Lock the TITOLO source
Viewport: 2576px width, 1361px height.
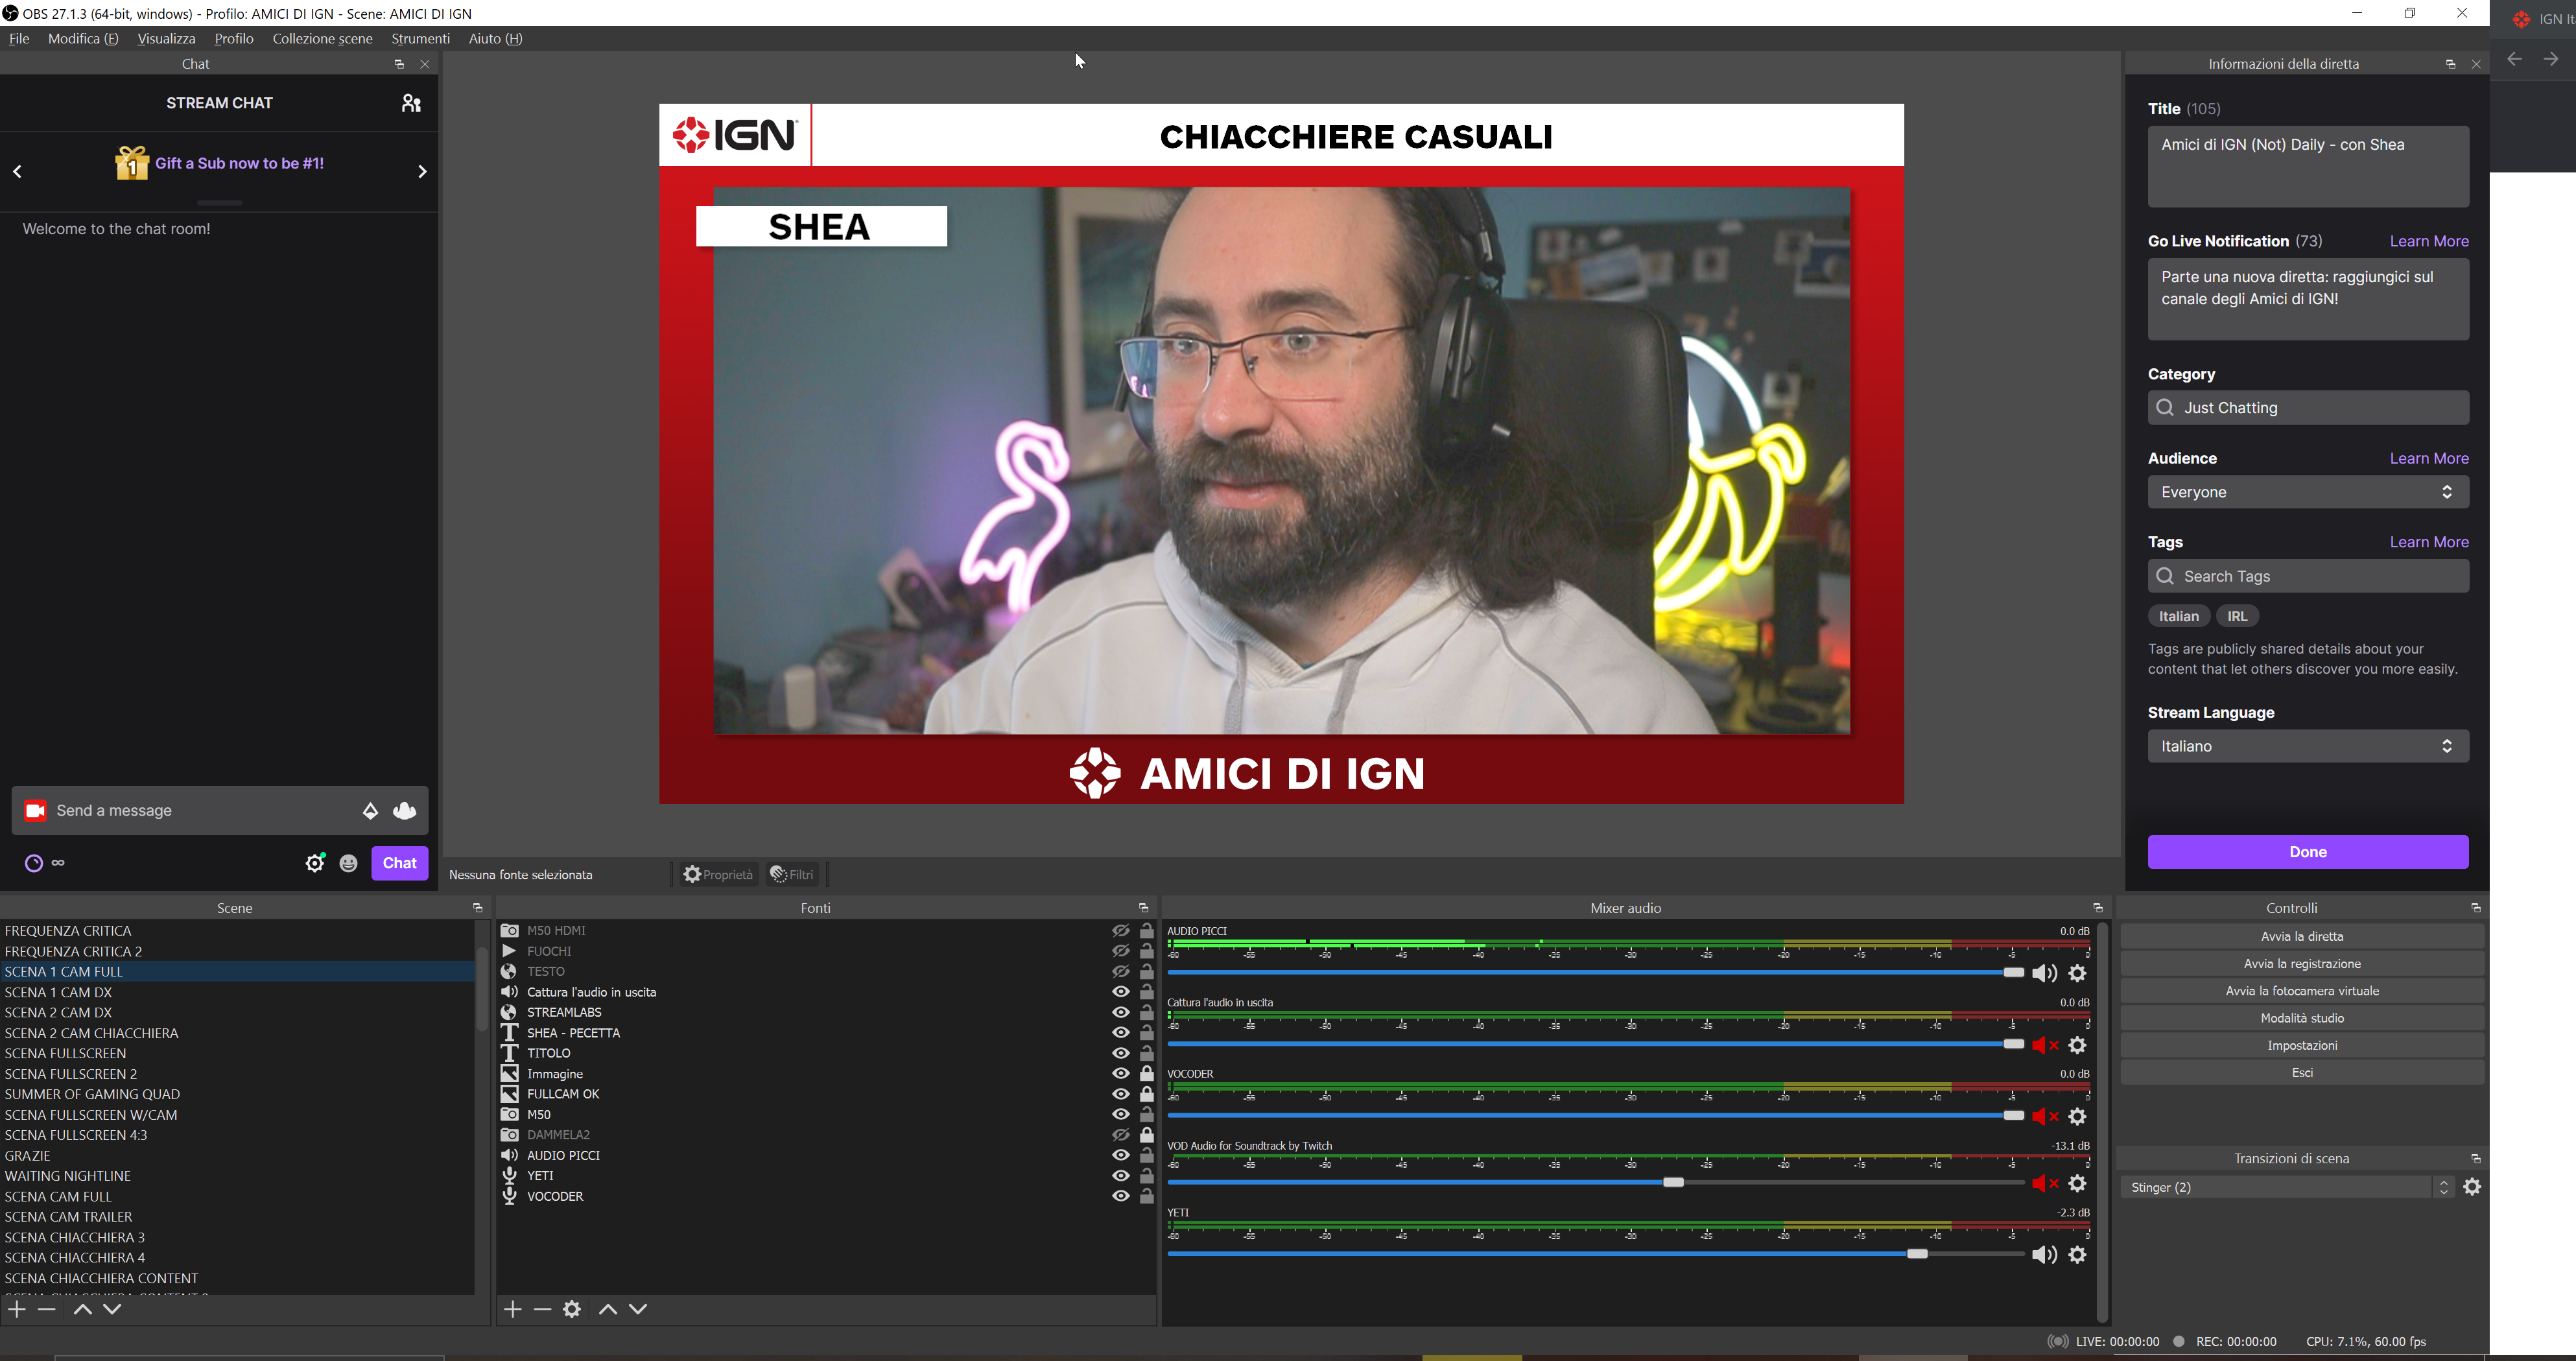[1147, 1053]
